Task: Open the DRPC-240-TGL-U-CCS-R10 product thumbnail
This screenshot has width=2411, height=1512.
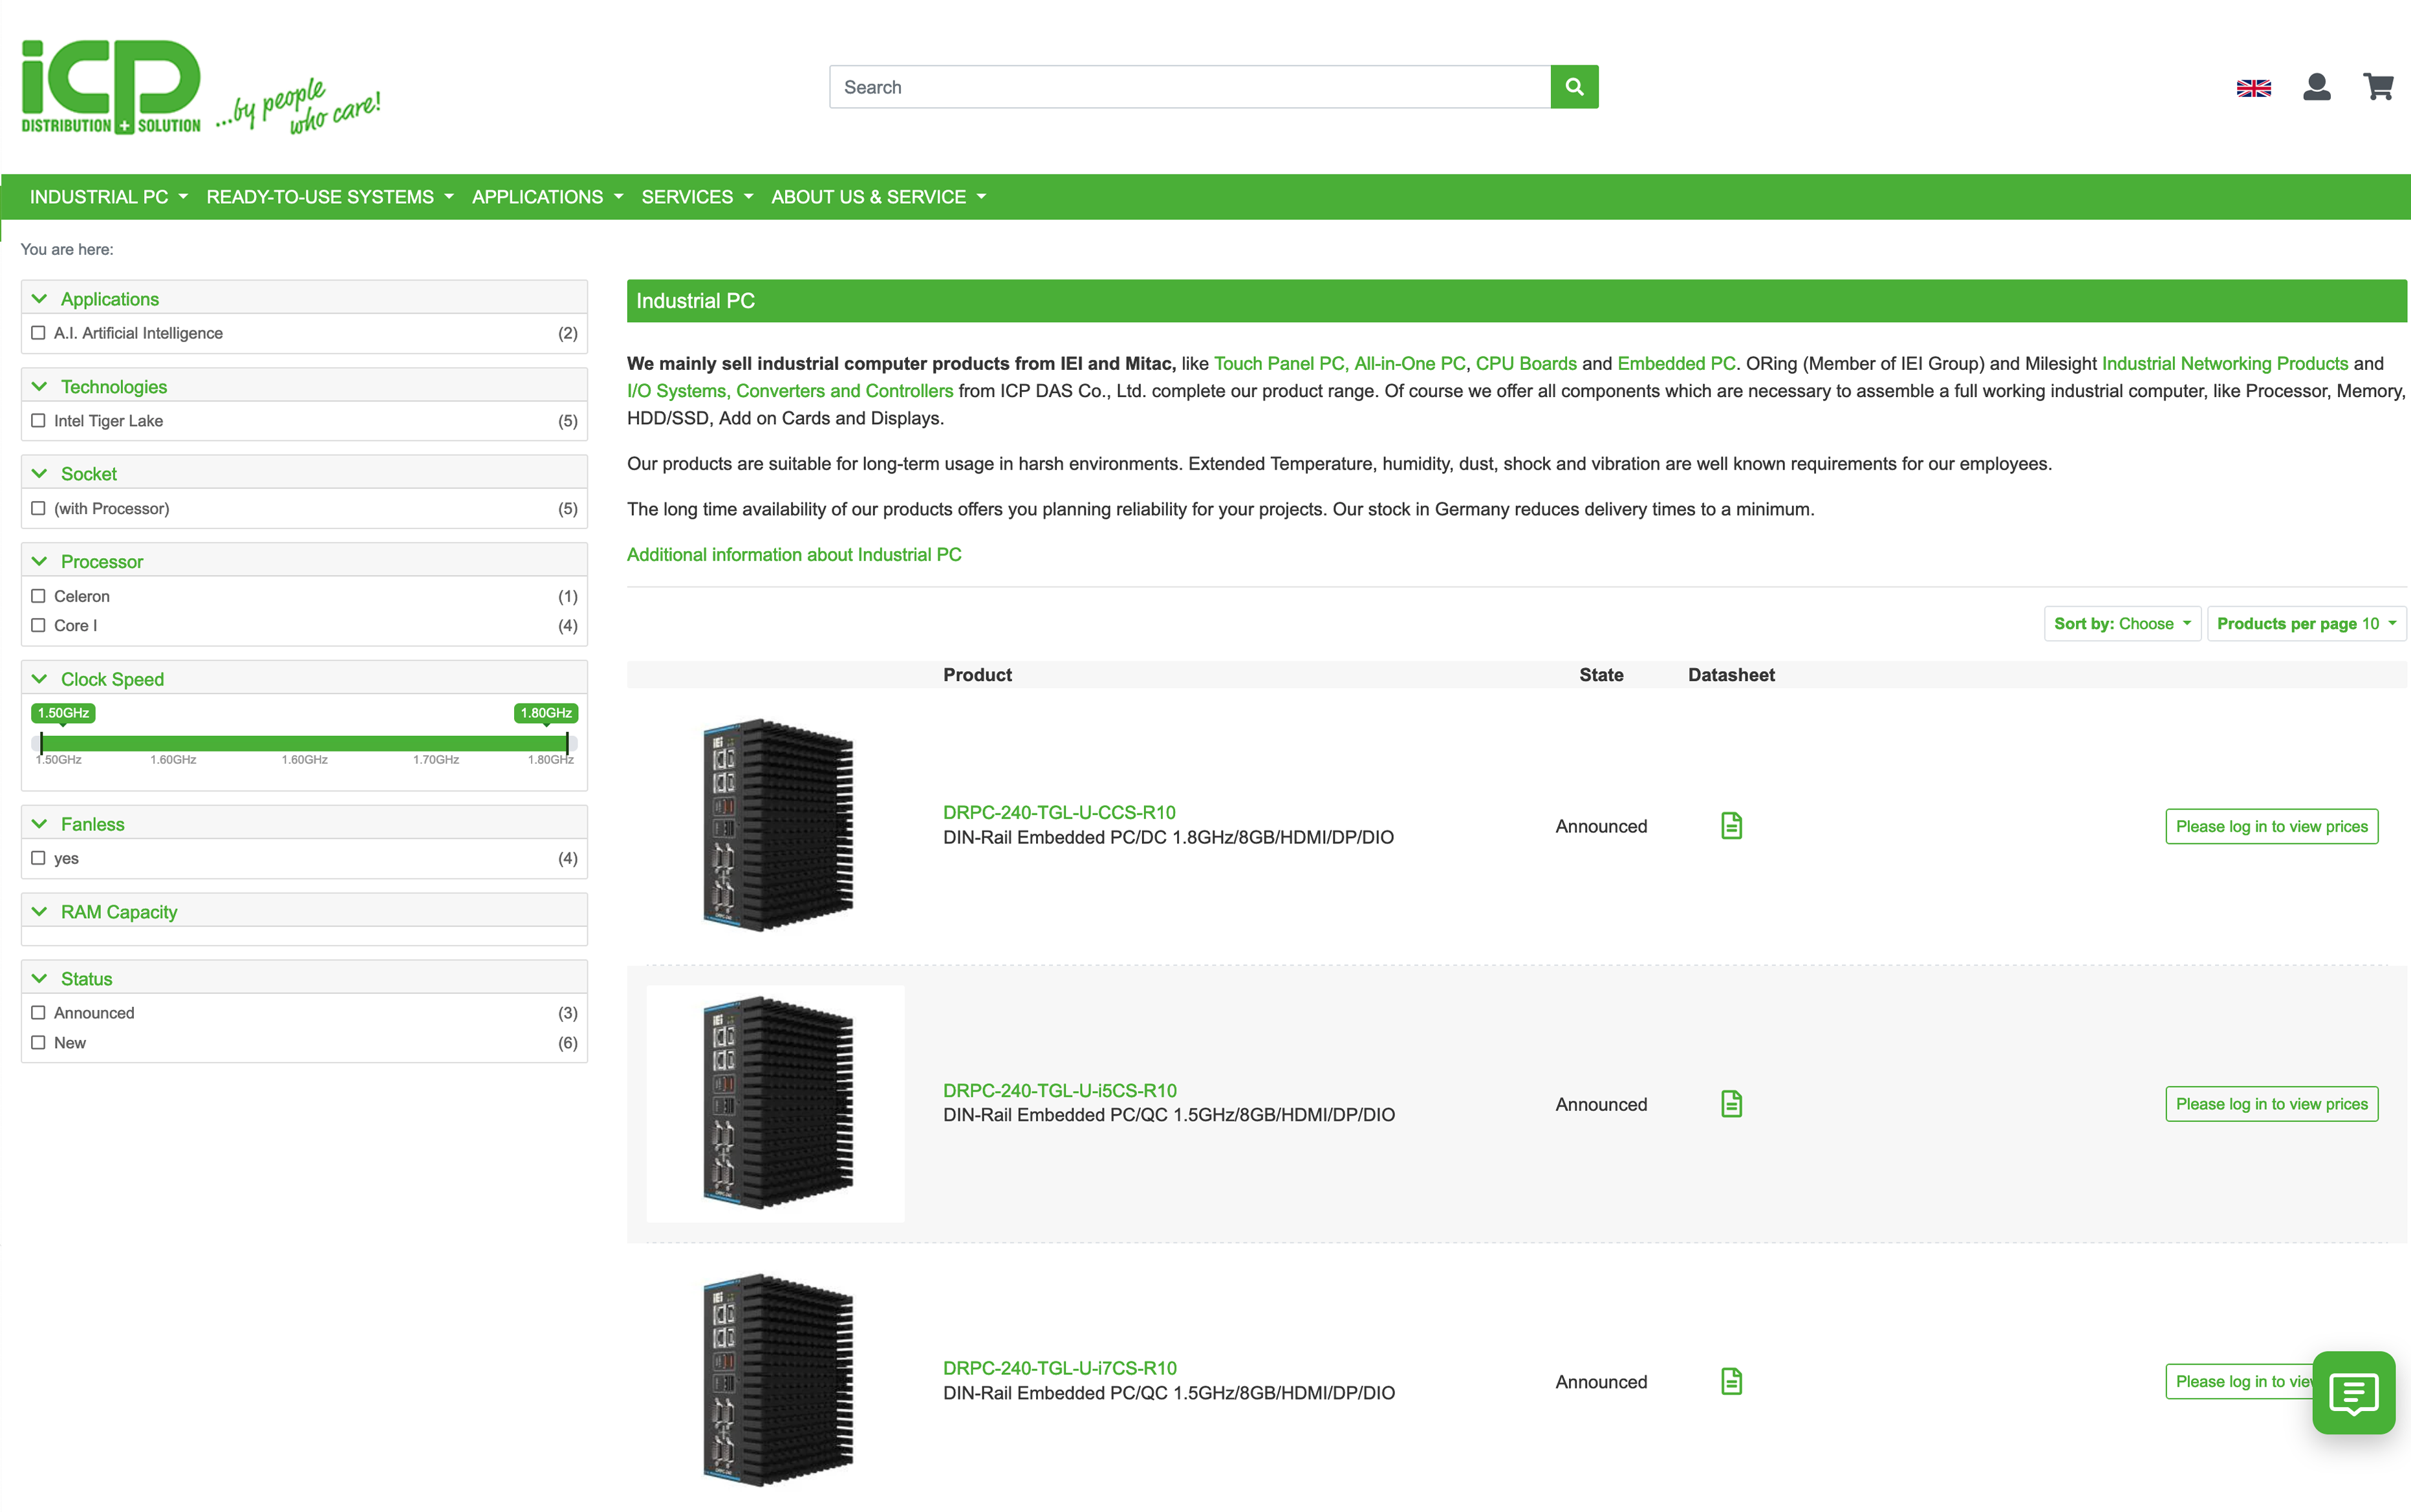Action: click(x=776, y=825)
